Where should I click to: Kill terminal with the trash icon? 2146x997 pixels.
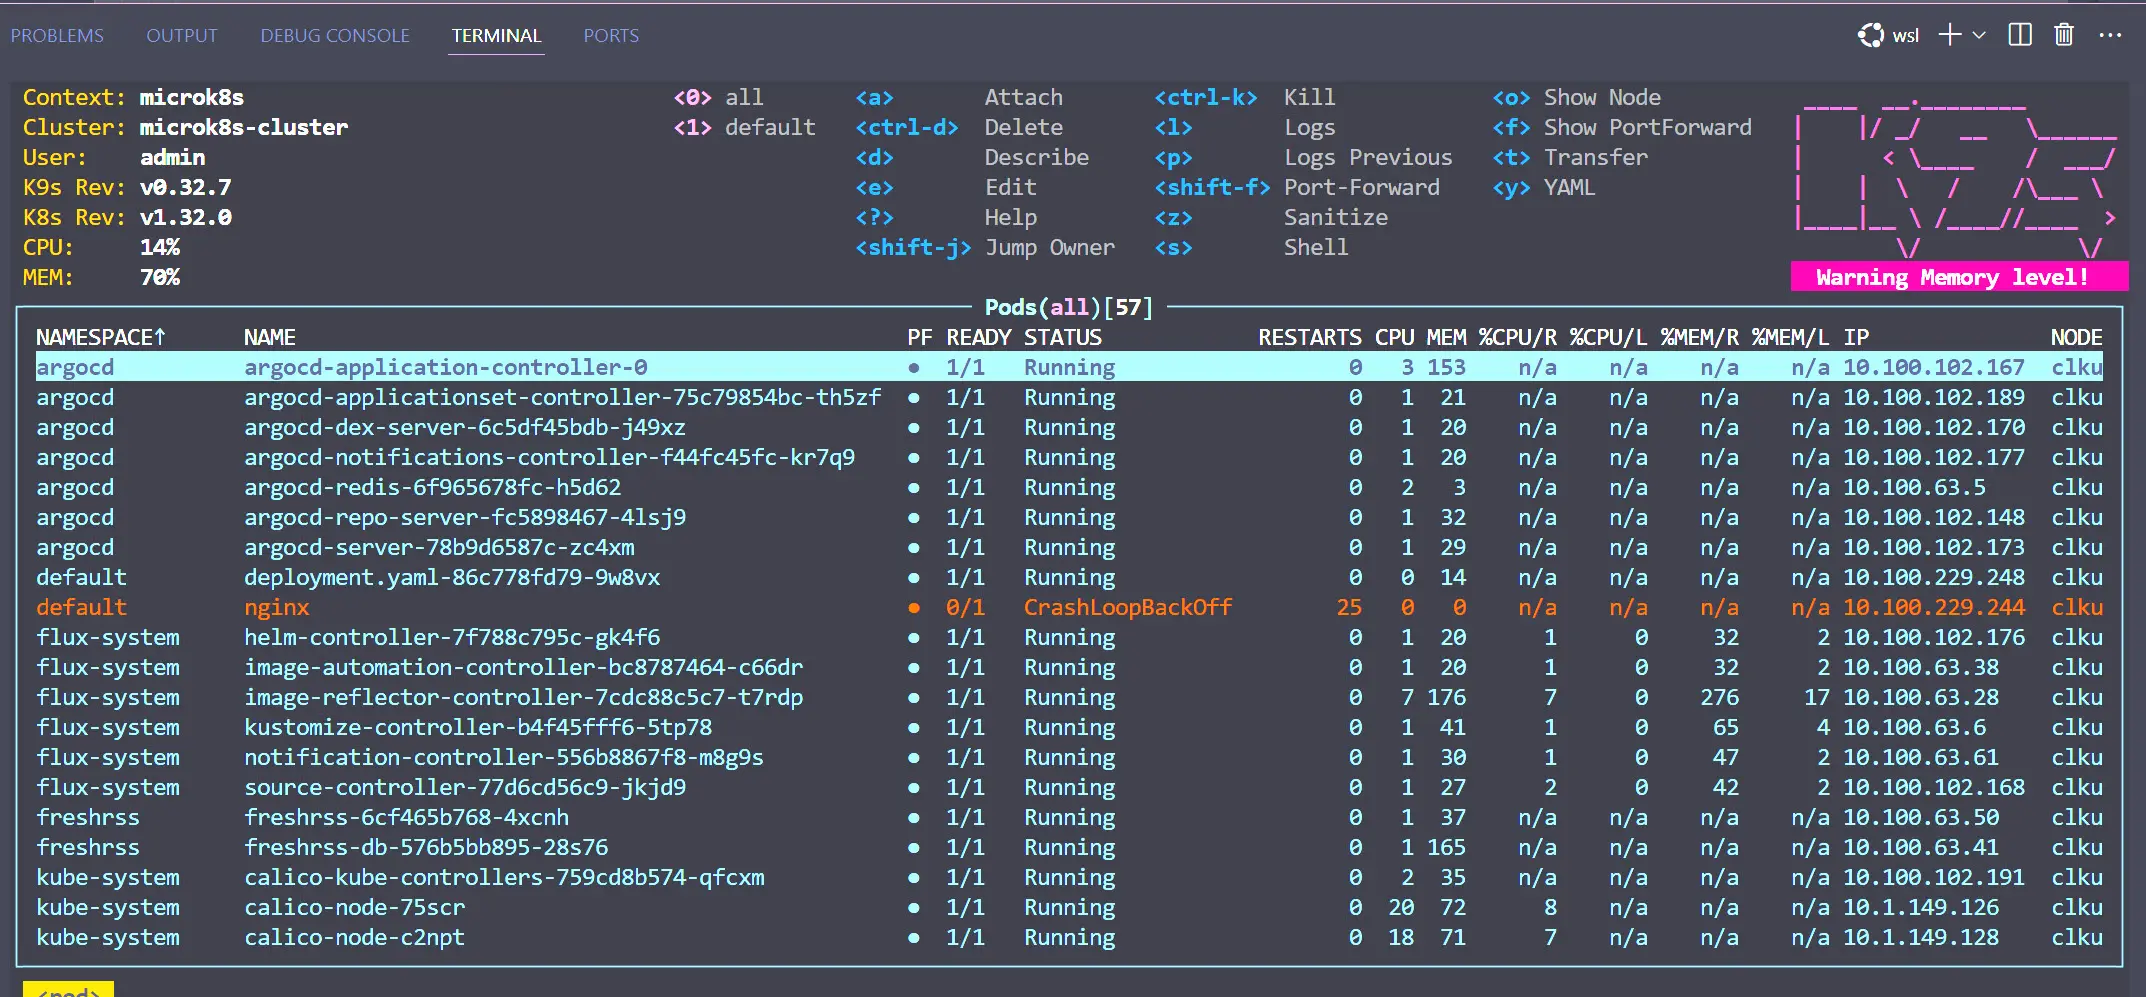pyautogui.click(x=2064, y=35)
